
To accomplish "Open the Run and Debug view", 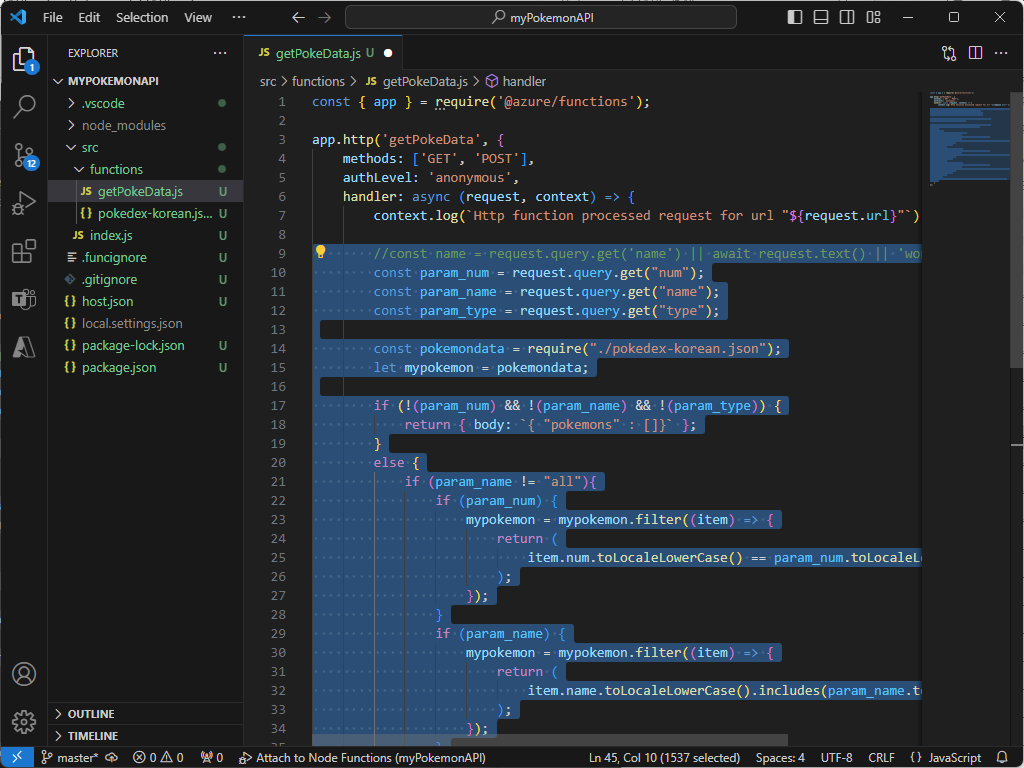I will point(24,203).
